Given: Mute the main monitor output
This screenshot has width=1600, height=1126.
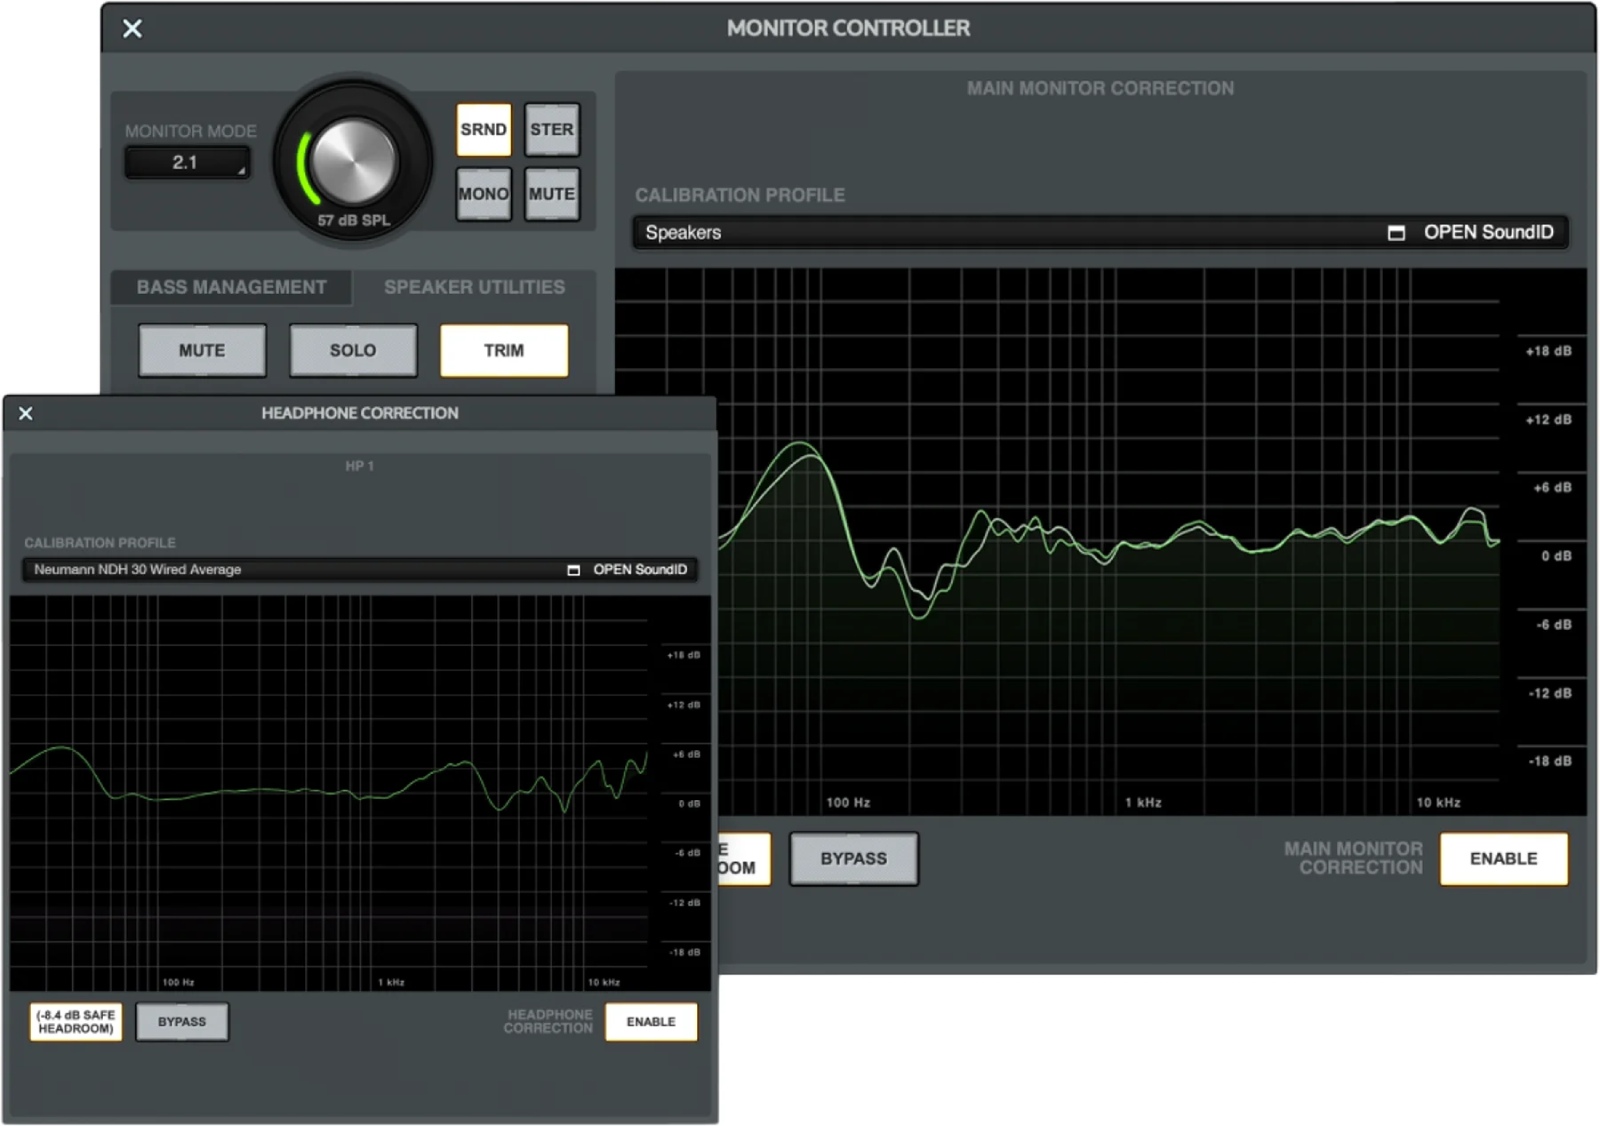Looking at the screenshot, I should coord(551,195).
